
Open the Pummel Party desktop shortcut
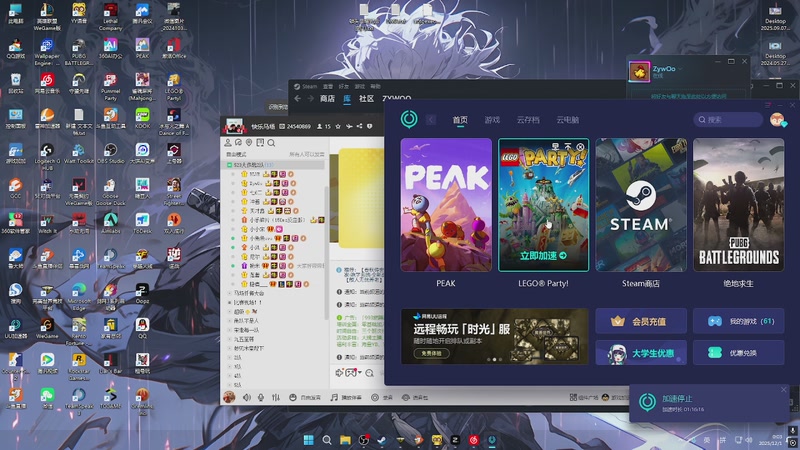110,87
